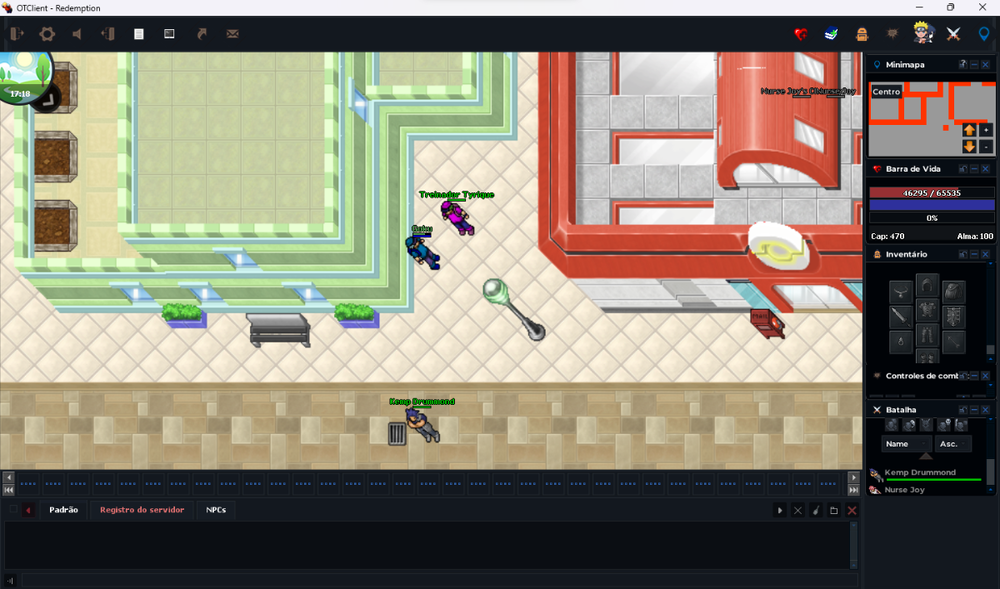Screen dimensions: 1000x589
Task: Toggle the blue map pin minimap icon
Action: coord(983,34)
